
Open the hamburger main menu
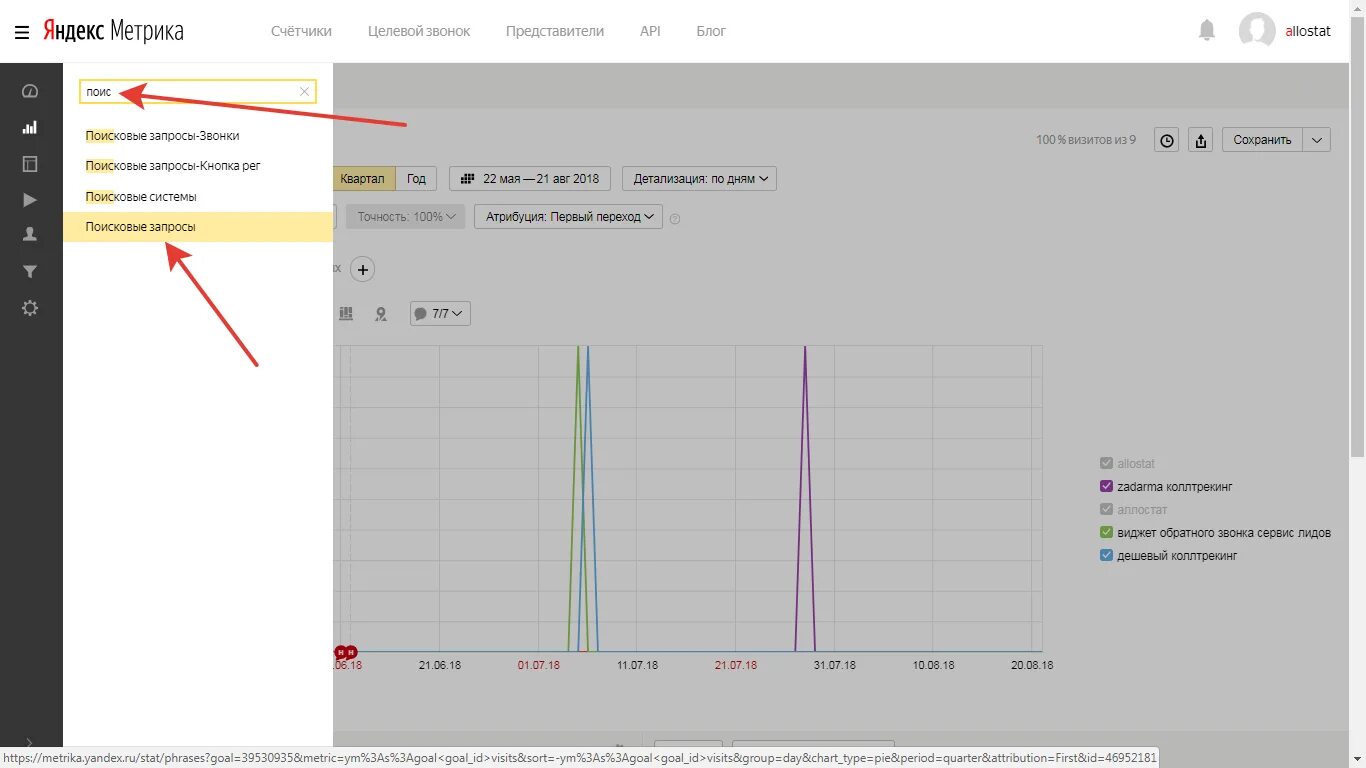pos(22,32)
